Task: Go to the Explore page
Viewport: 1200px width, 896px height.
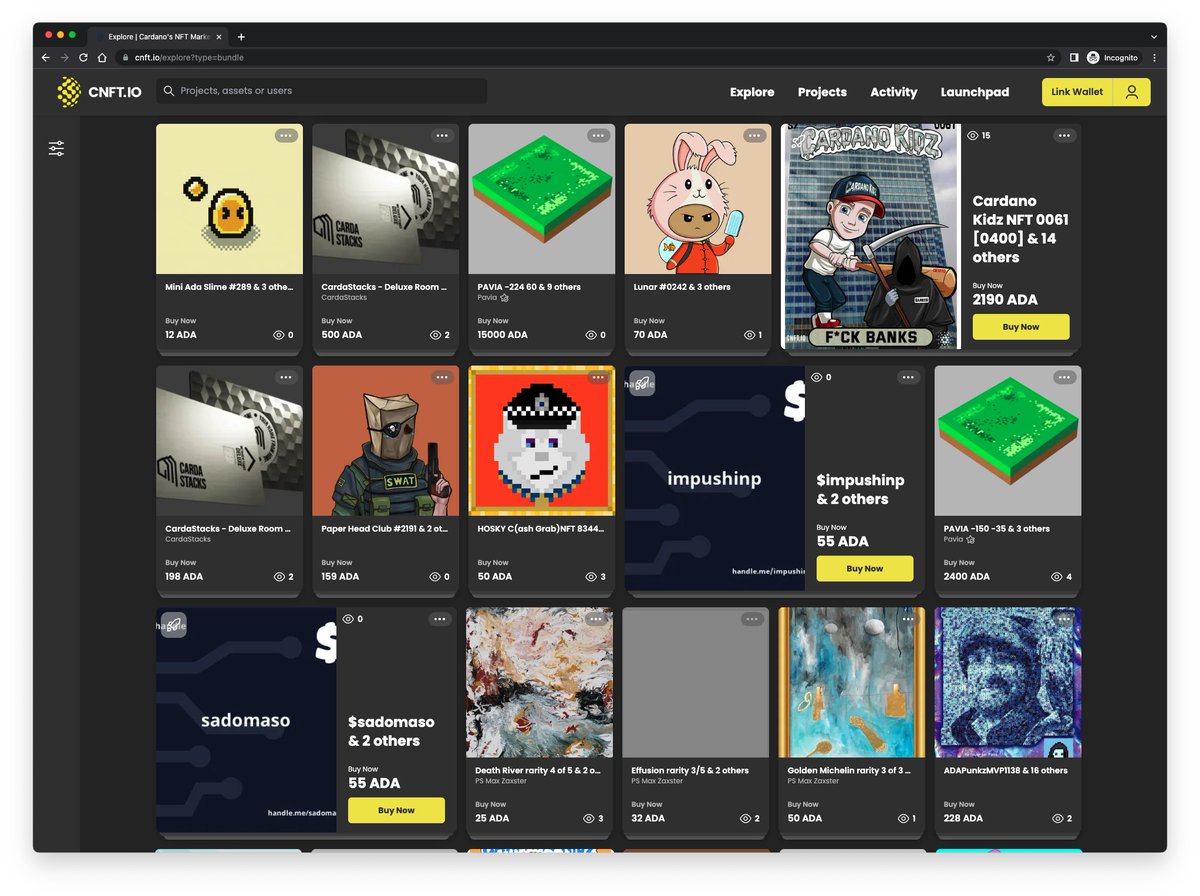Action: pyautogui.click(x=752, y=92)
